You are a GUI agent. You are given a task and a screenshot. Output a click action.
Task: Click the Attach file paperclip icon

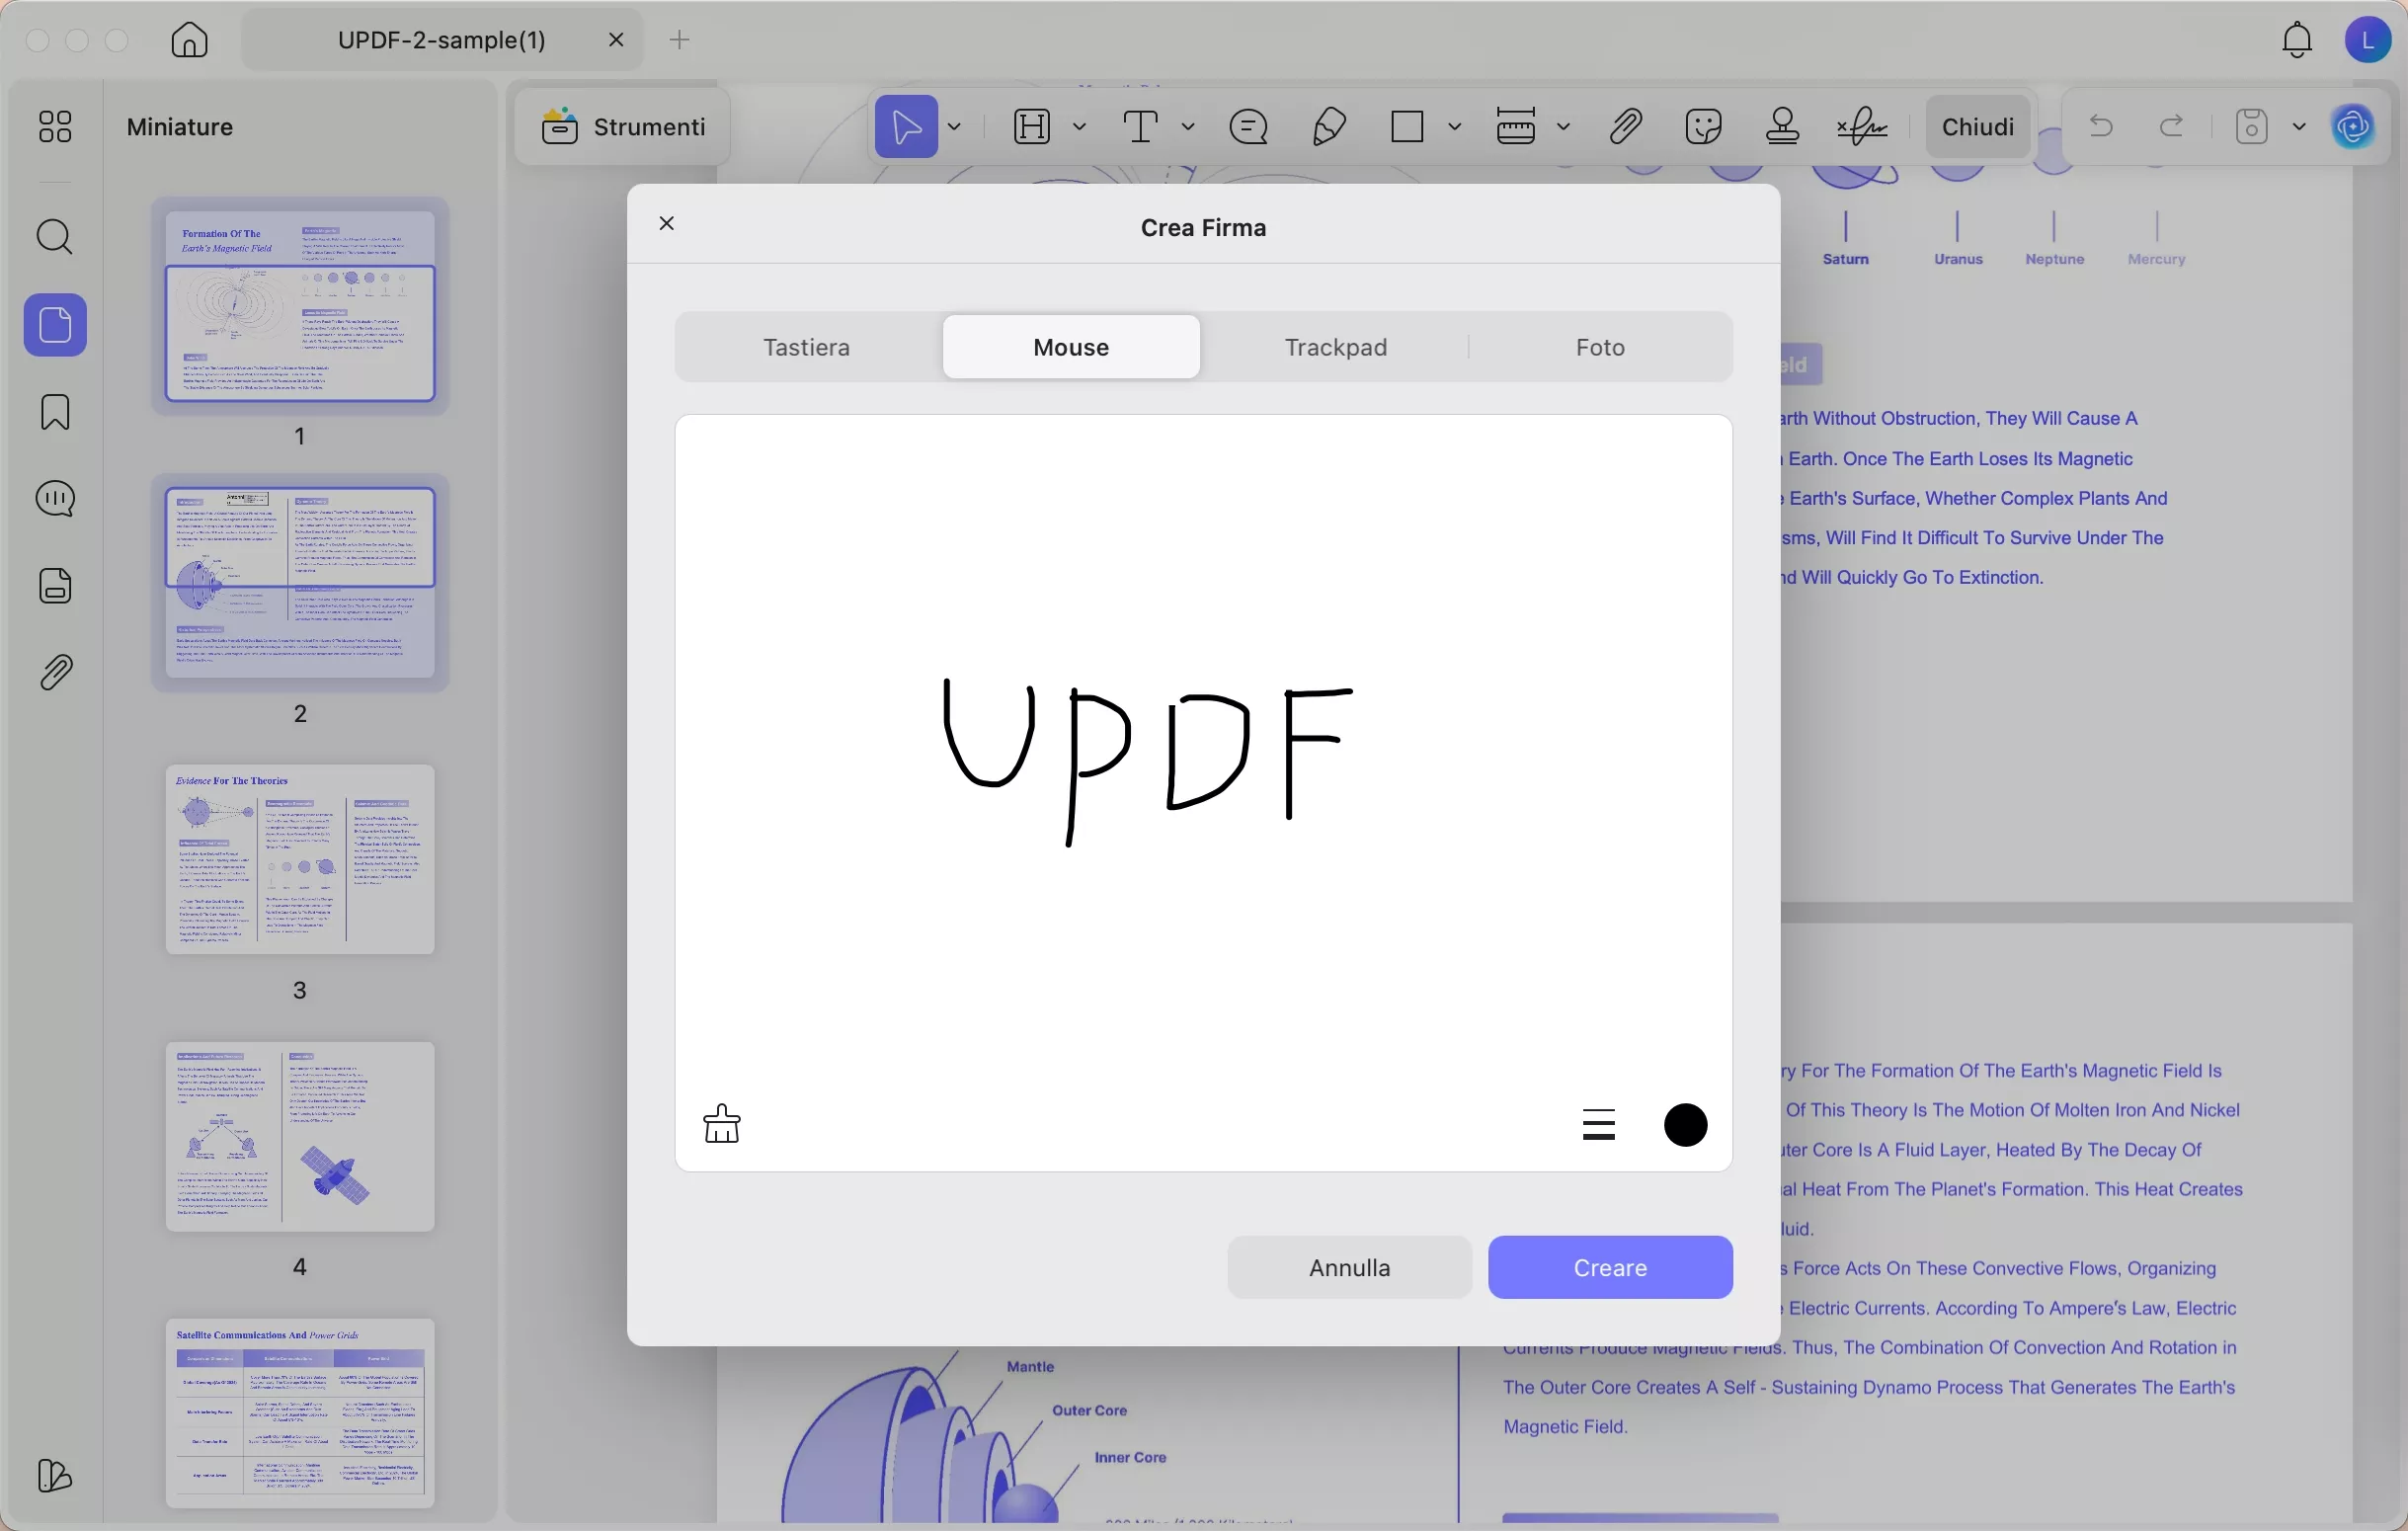[1625, 124]
